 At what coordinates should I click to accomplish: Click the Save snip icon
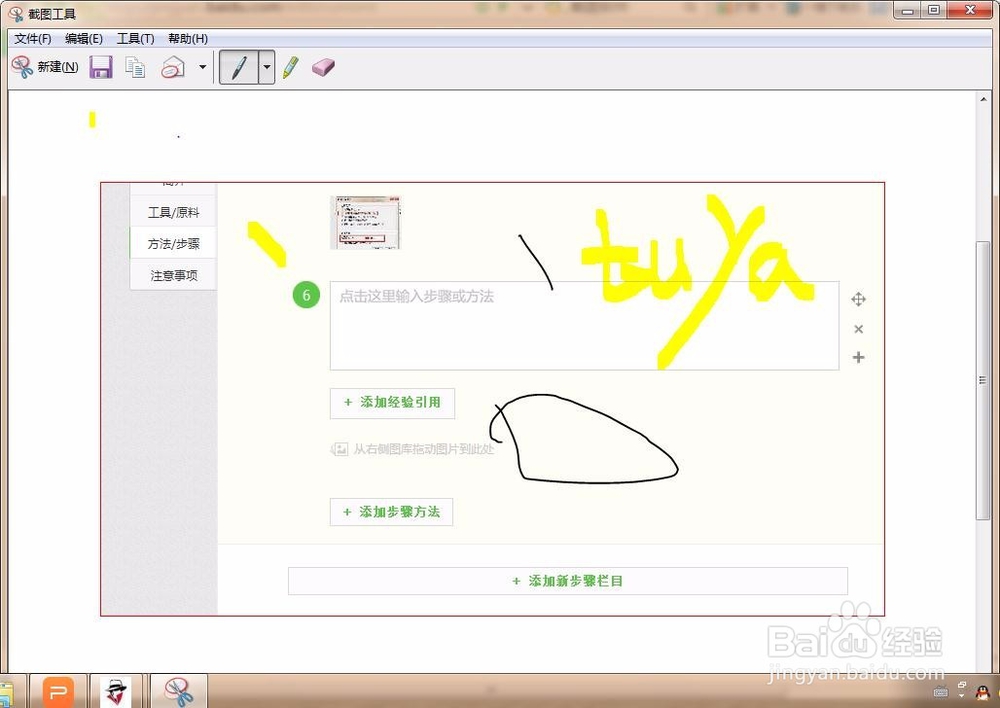100,66
